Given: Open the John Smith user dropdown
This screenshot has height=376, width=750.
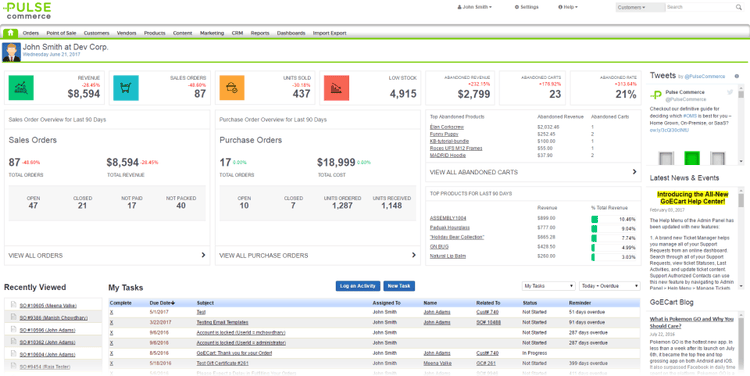Looking at the screenshot, I should pyautogui.click(x=475, y=7).
